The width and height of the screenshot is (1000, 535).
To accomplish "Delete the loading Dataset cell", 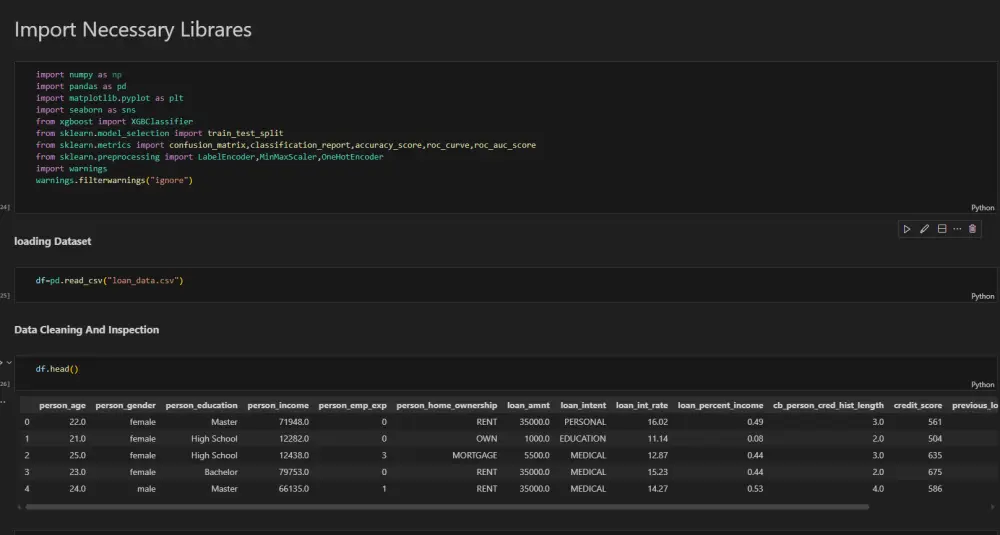I will 973,229.
